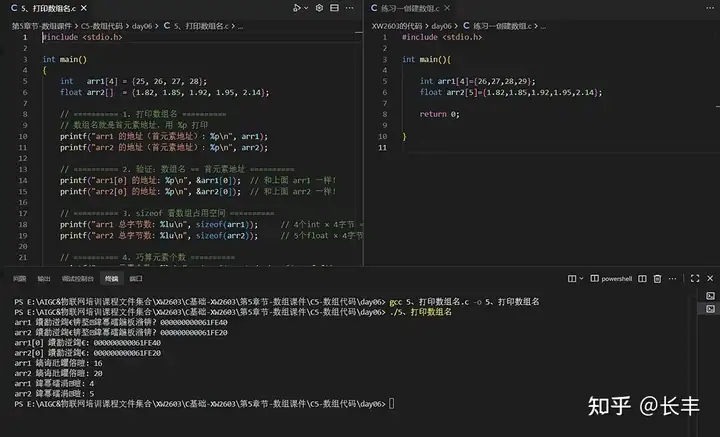Select the 终端 panel tab
This screenshot has width=720, height=437.
[112, 279]
